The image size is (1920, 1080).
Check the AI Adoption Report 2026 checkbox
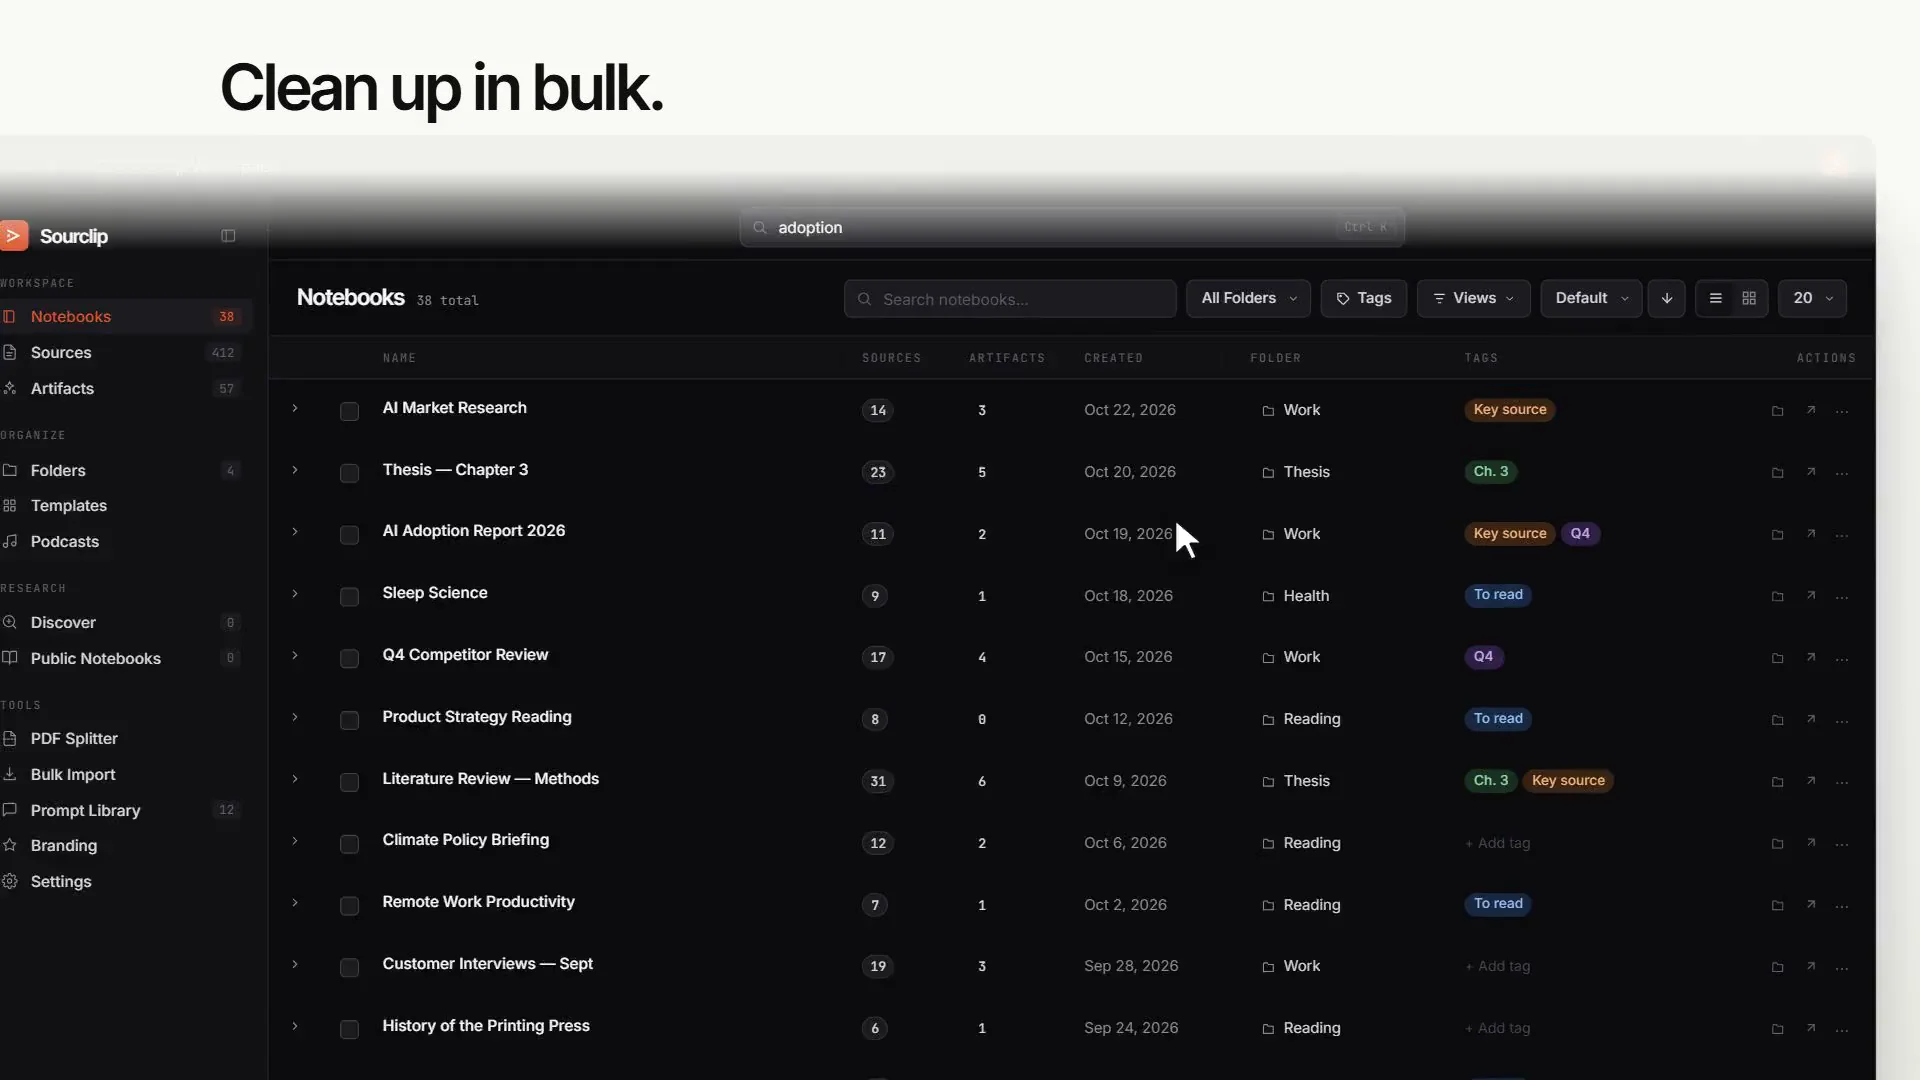click(349, 535)
